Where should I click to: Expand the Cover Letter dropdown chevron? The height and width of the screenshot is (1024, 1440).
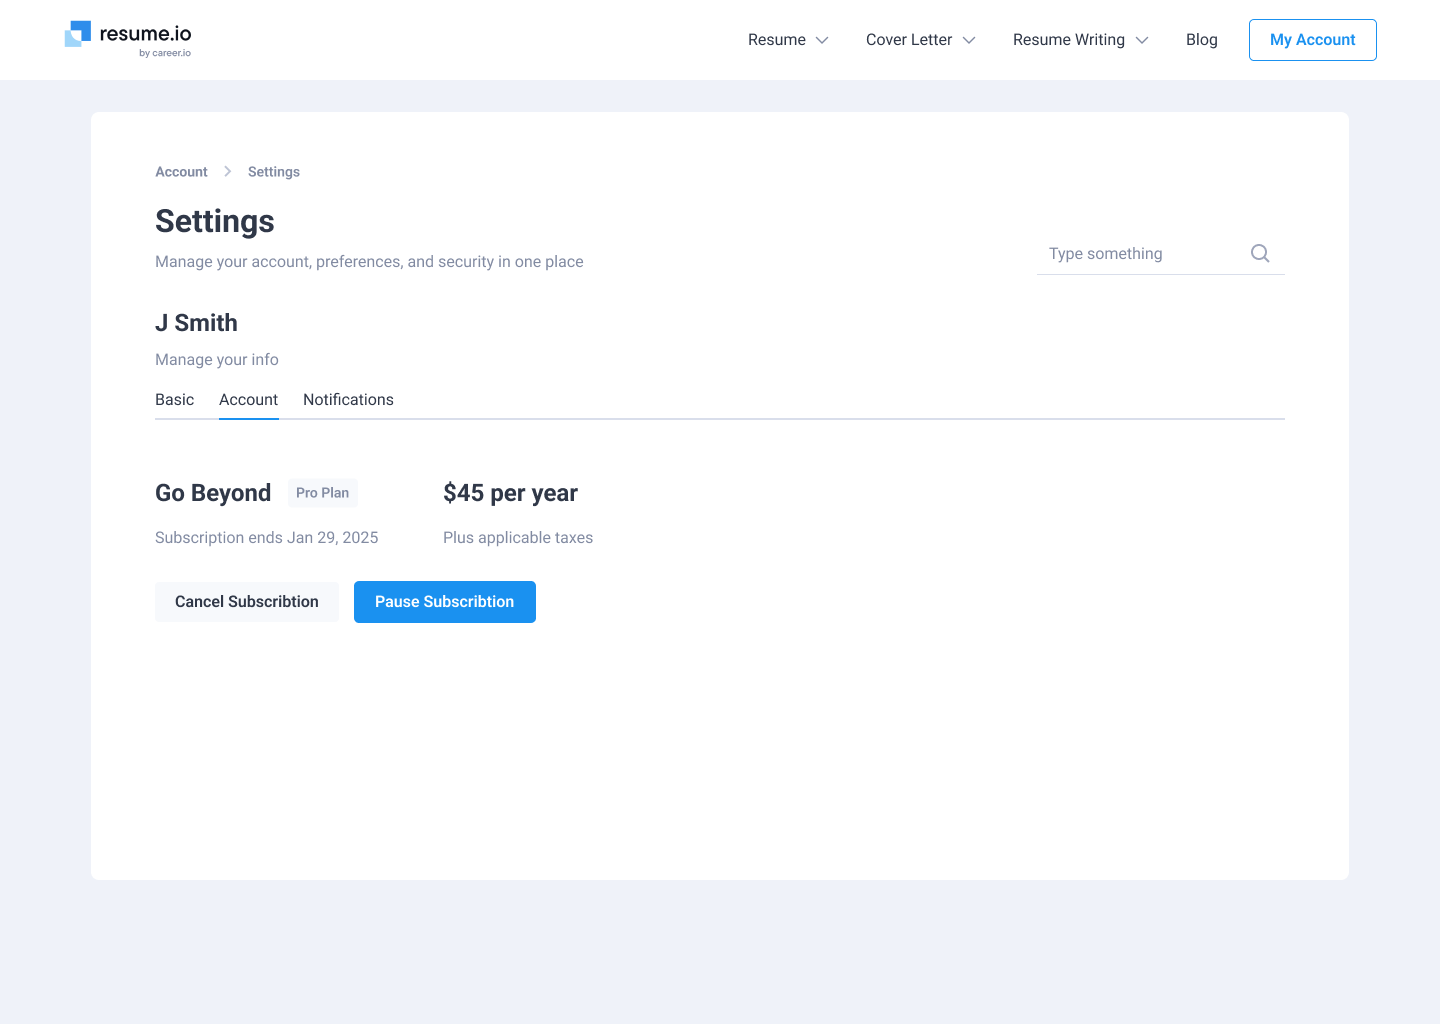click(969, 40)
